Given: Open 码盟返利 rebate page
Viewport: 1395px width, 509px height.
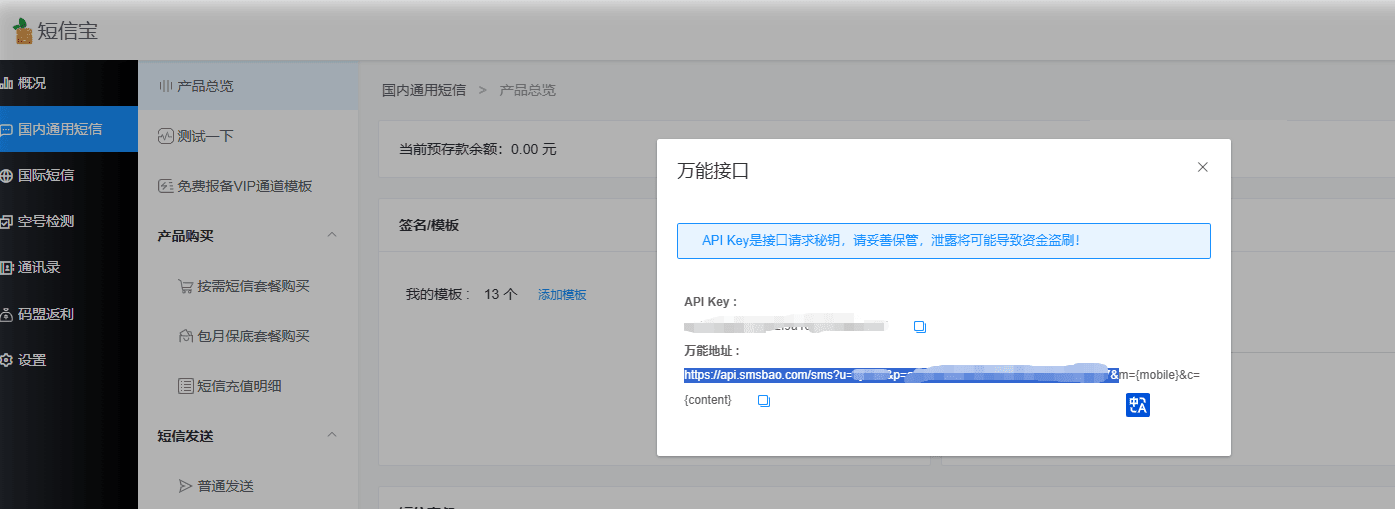Looking at the screenshot, I should click(x=44, y=314).
